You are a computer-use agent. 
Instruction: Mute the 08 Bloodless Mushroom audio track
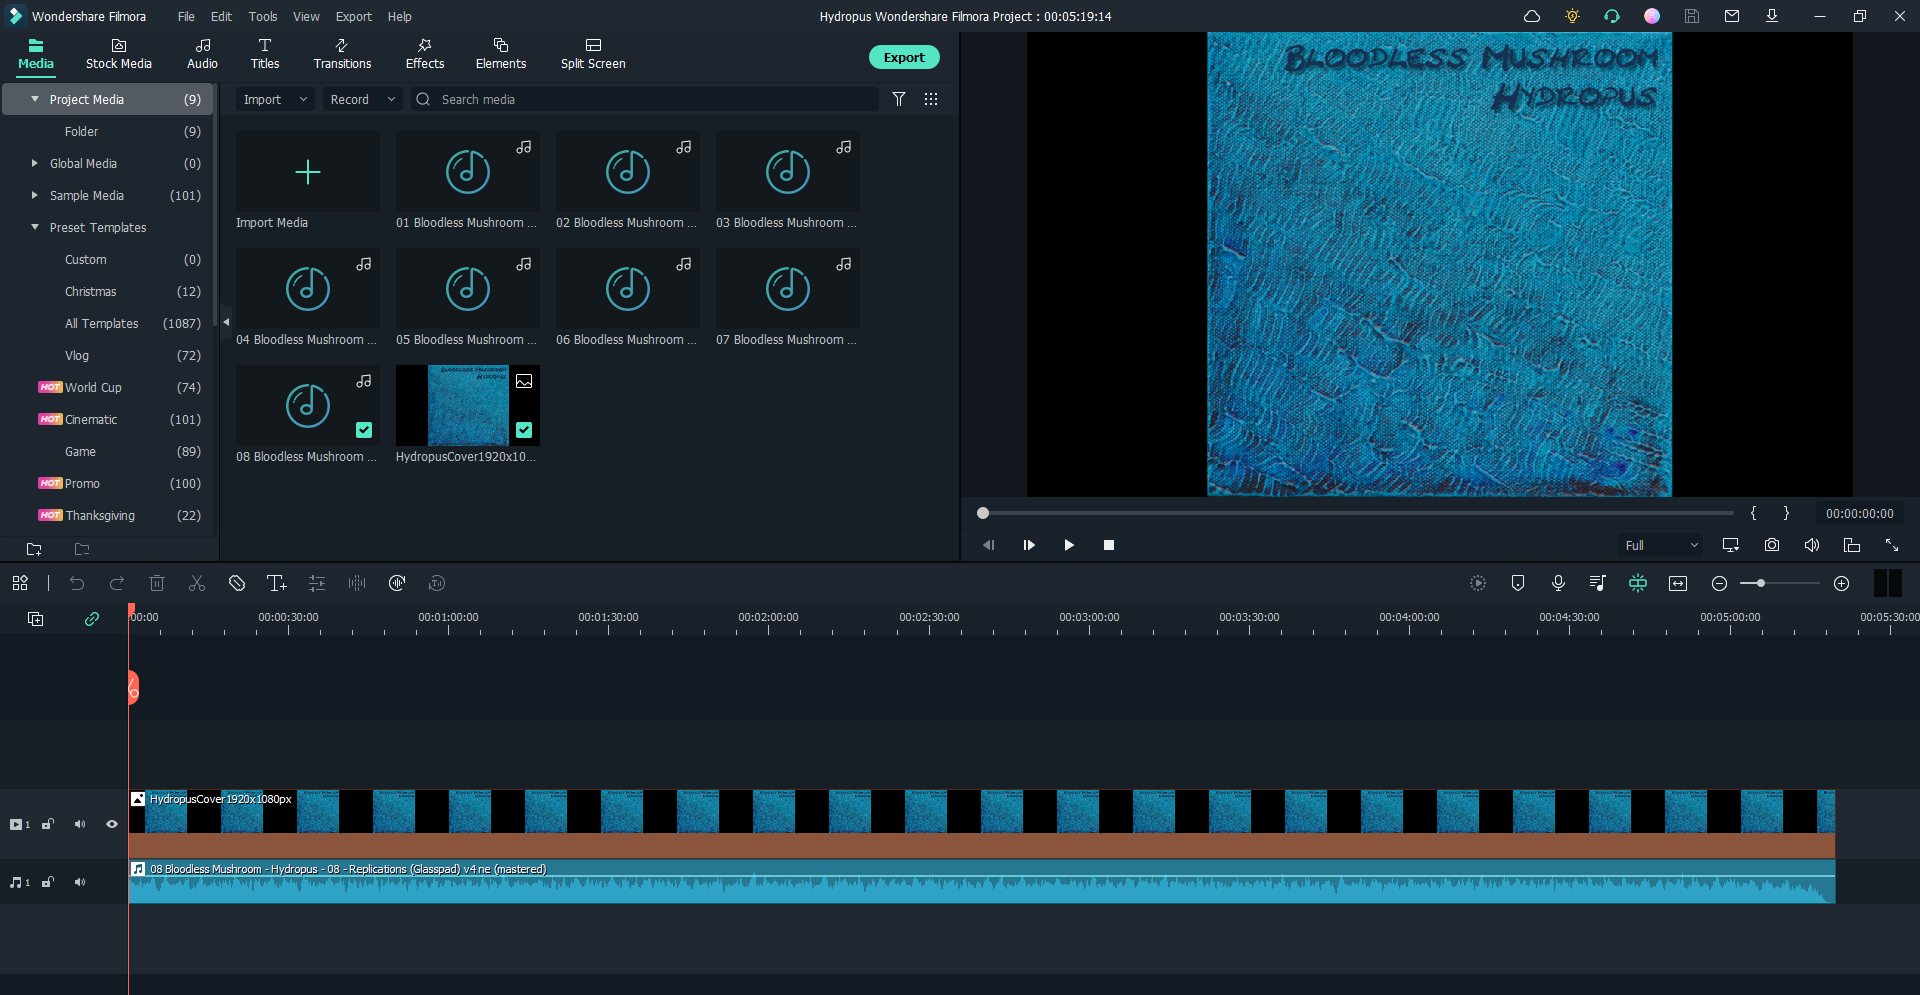[x=79, y=883]
